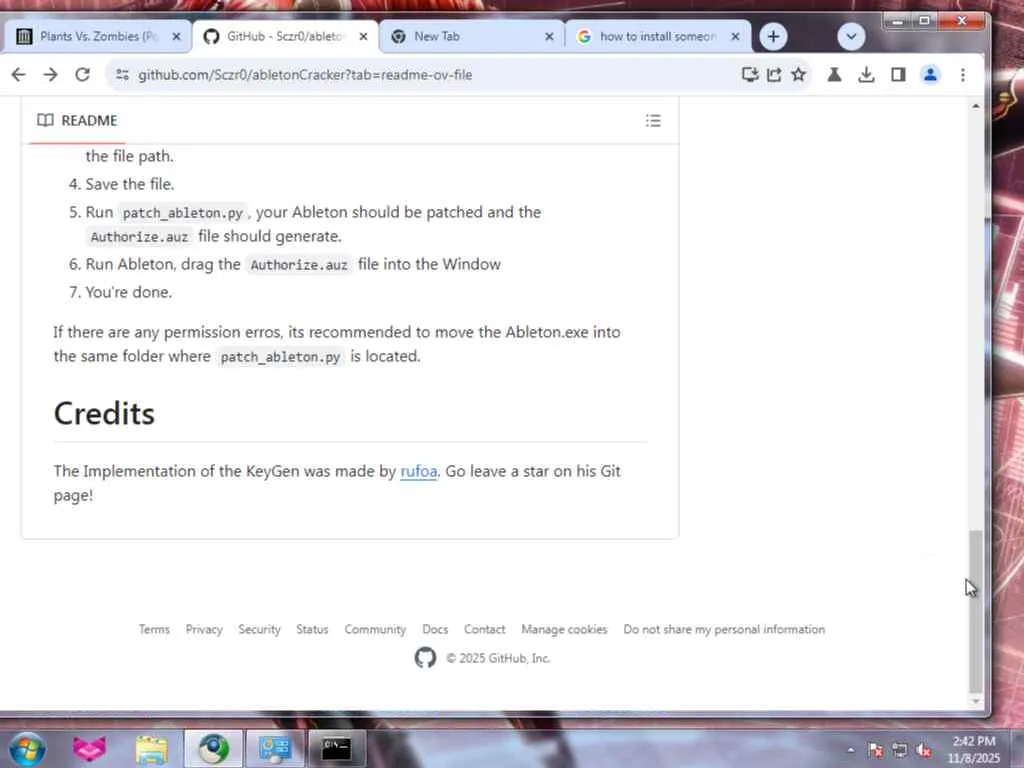Open the Contact footer link
This screenshot has height=768, width=1024.
485,629
